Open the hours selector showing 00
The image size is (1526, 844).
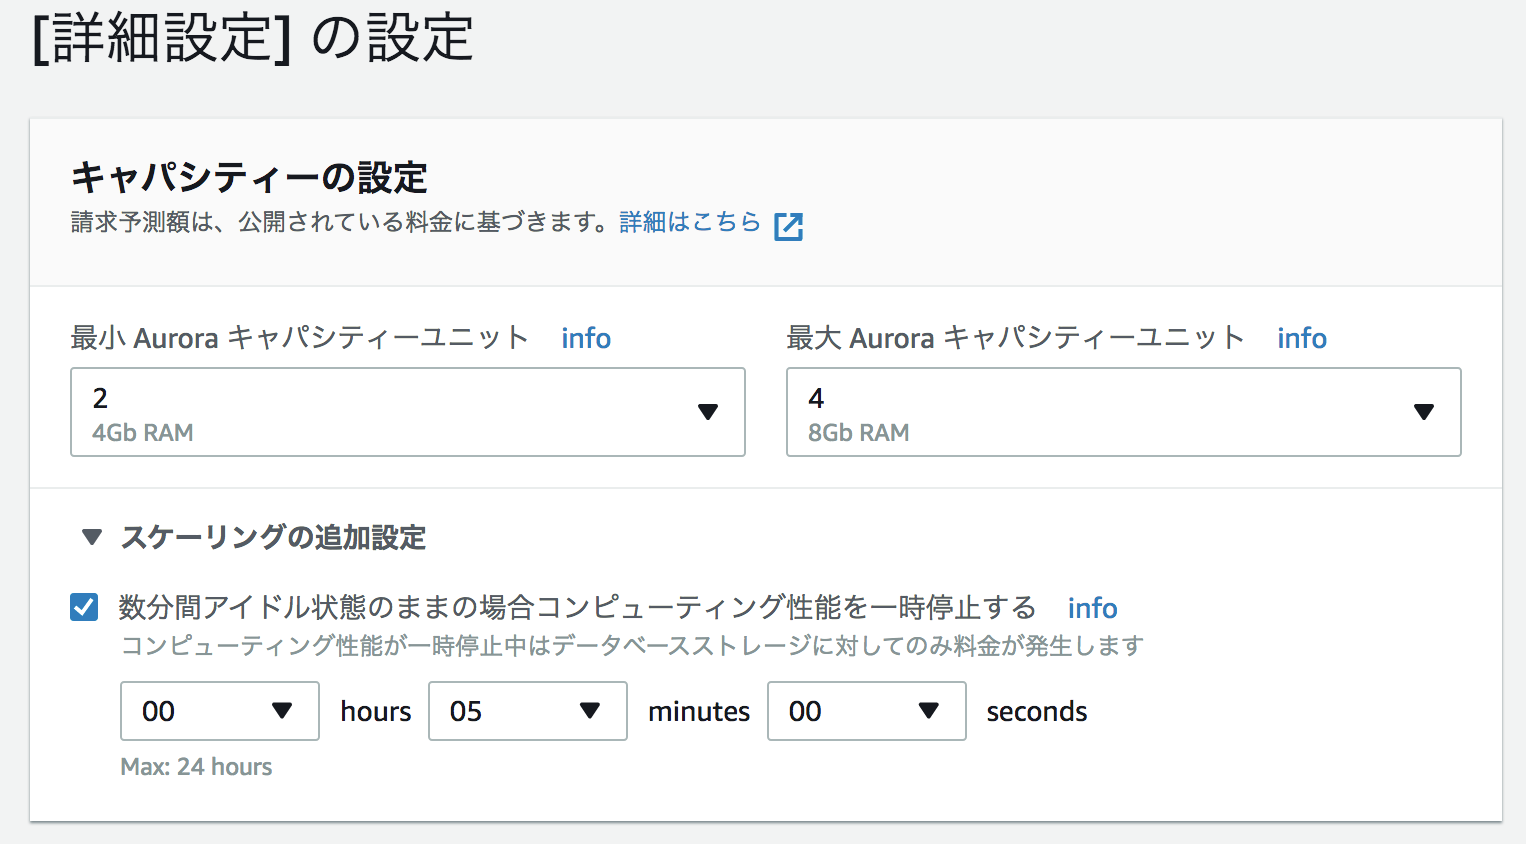point(219,711)
